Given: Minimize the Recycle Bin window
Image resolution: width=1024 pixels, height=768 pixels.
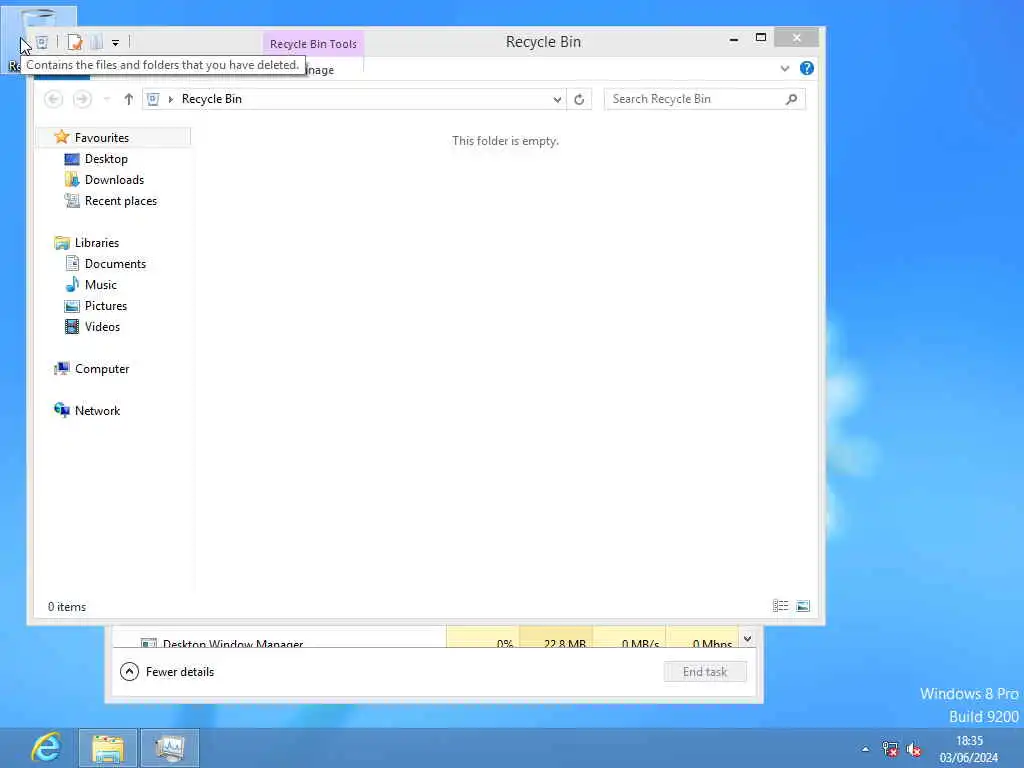Looking at the screenshot, I should (x=734, y=39).
